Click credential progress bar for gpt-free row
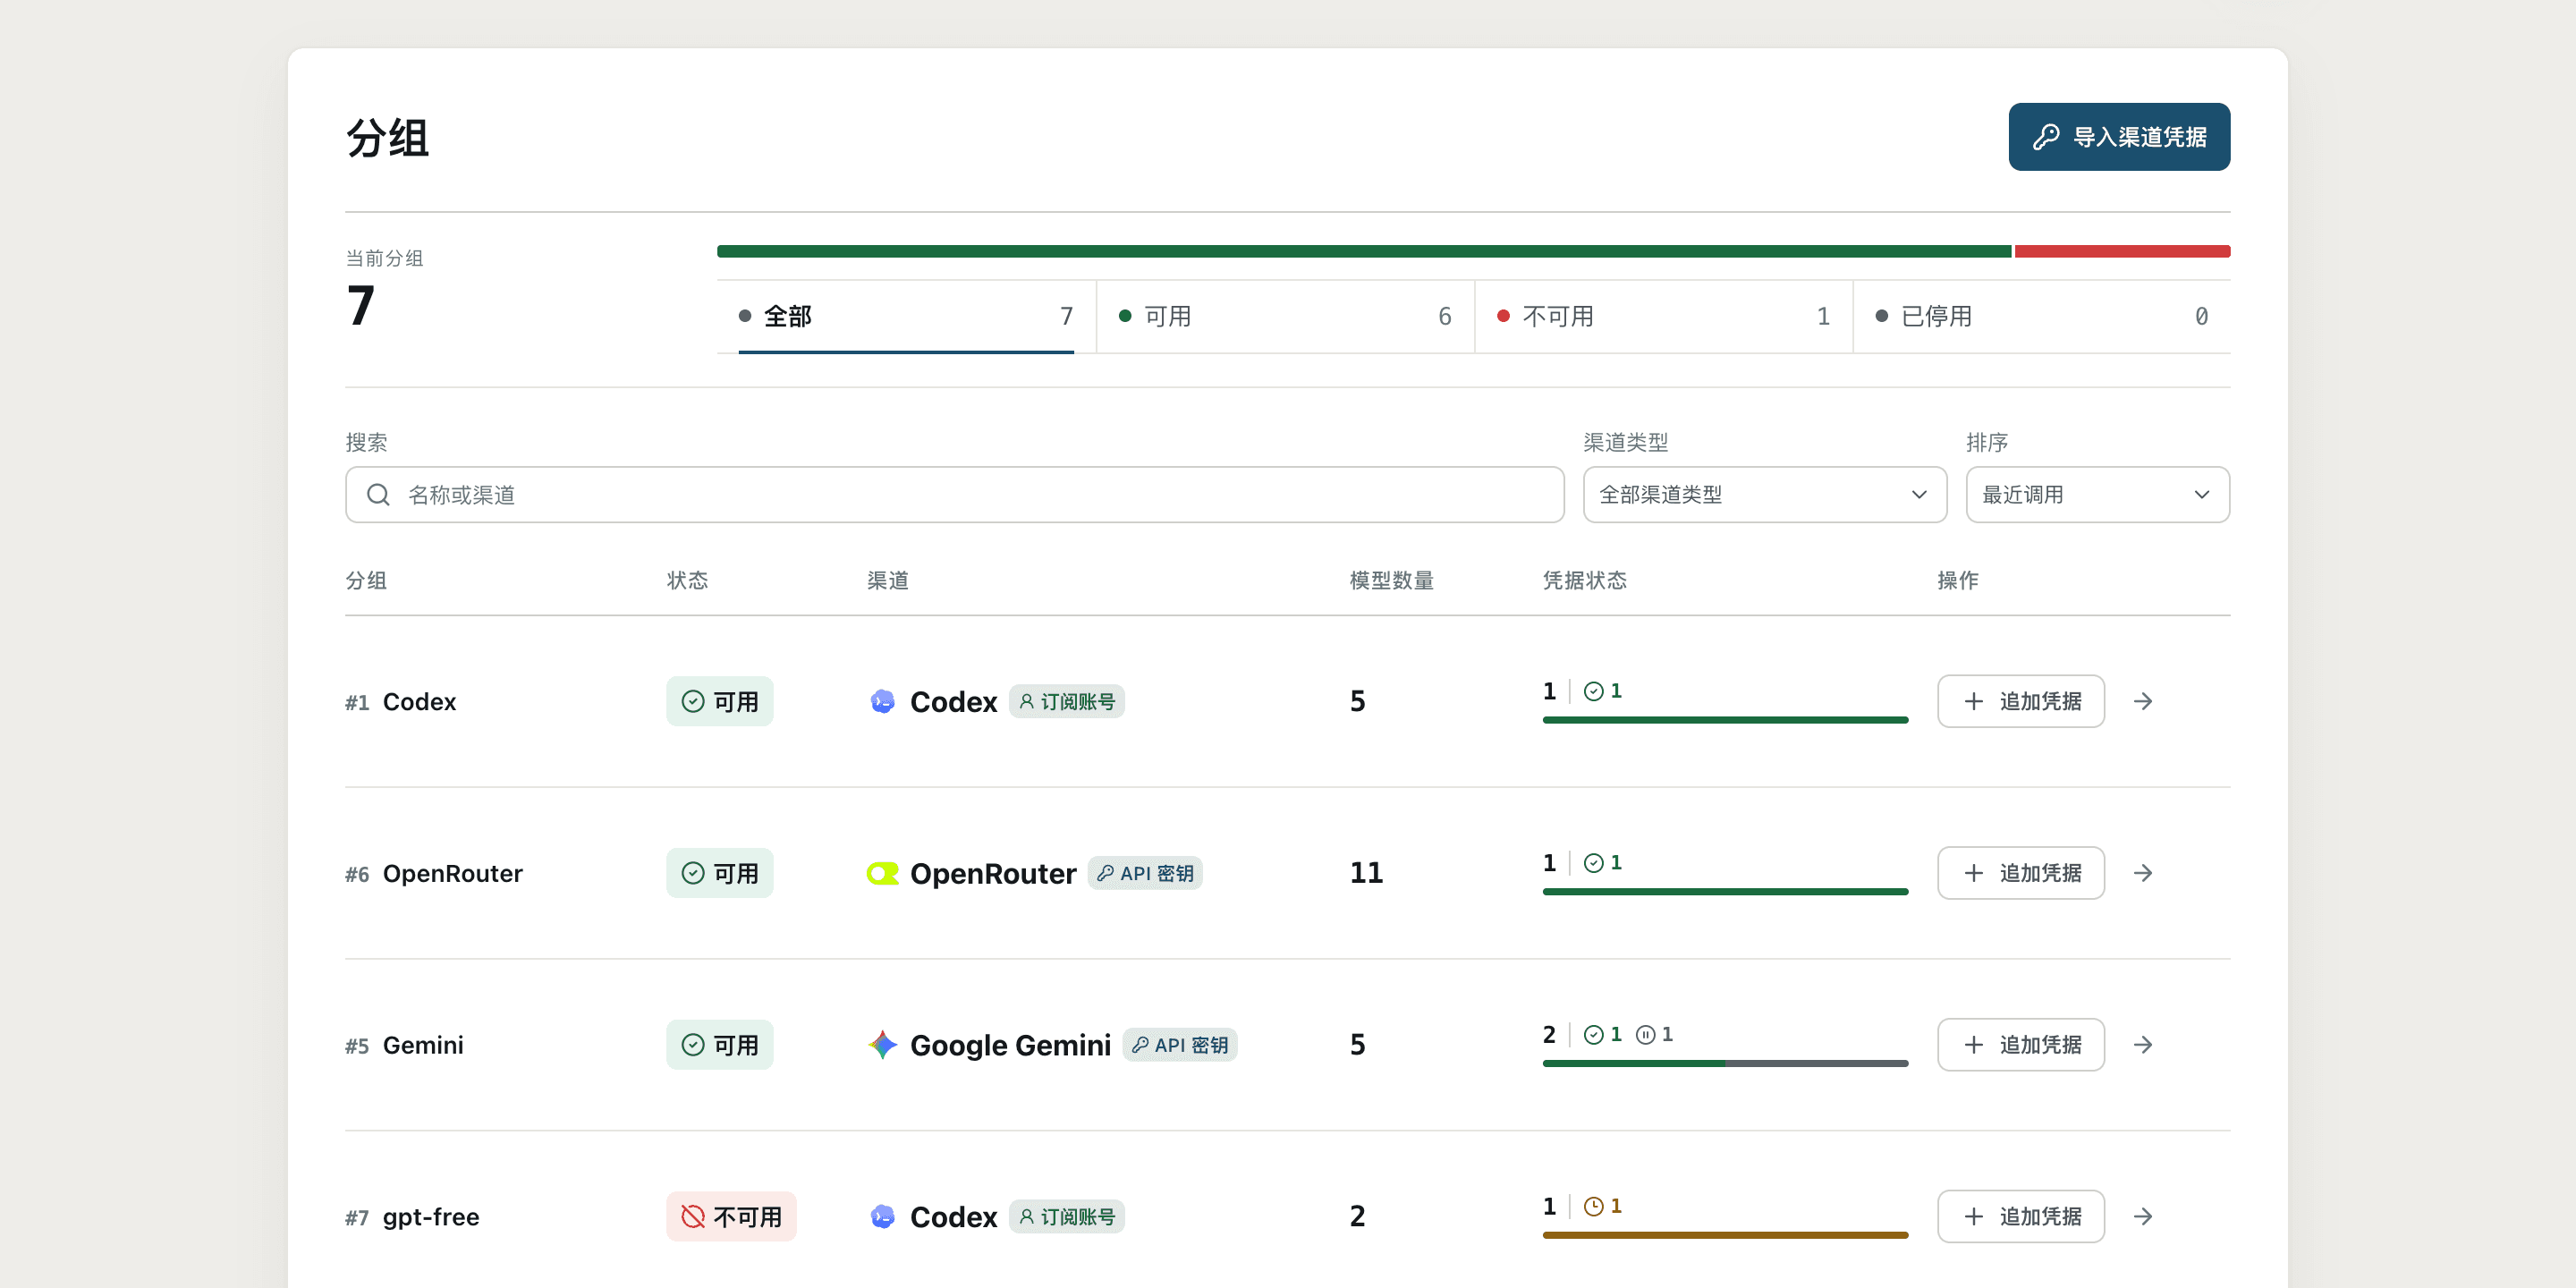The image size is (2576, 1288). [1725, 1236]
